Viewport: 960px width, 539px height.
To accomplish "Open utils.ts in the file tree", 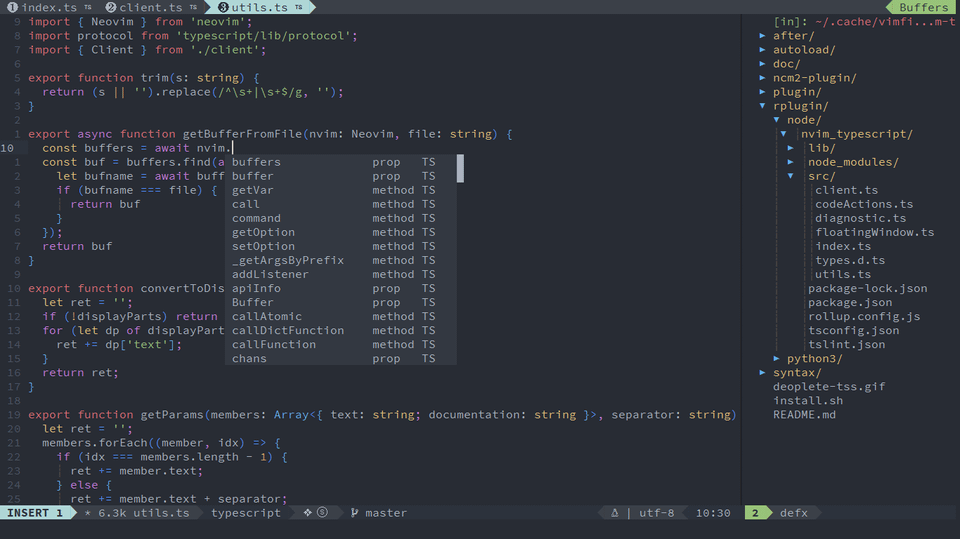I will [x=843, y=274].
